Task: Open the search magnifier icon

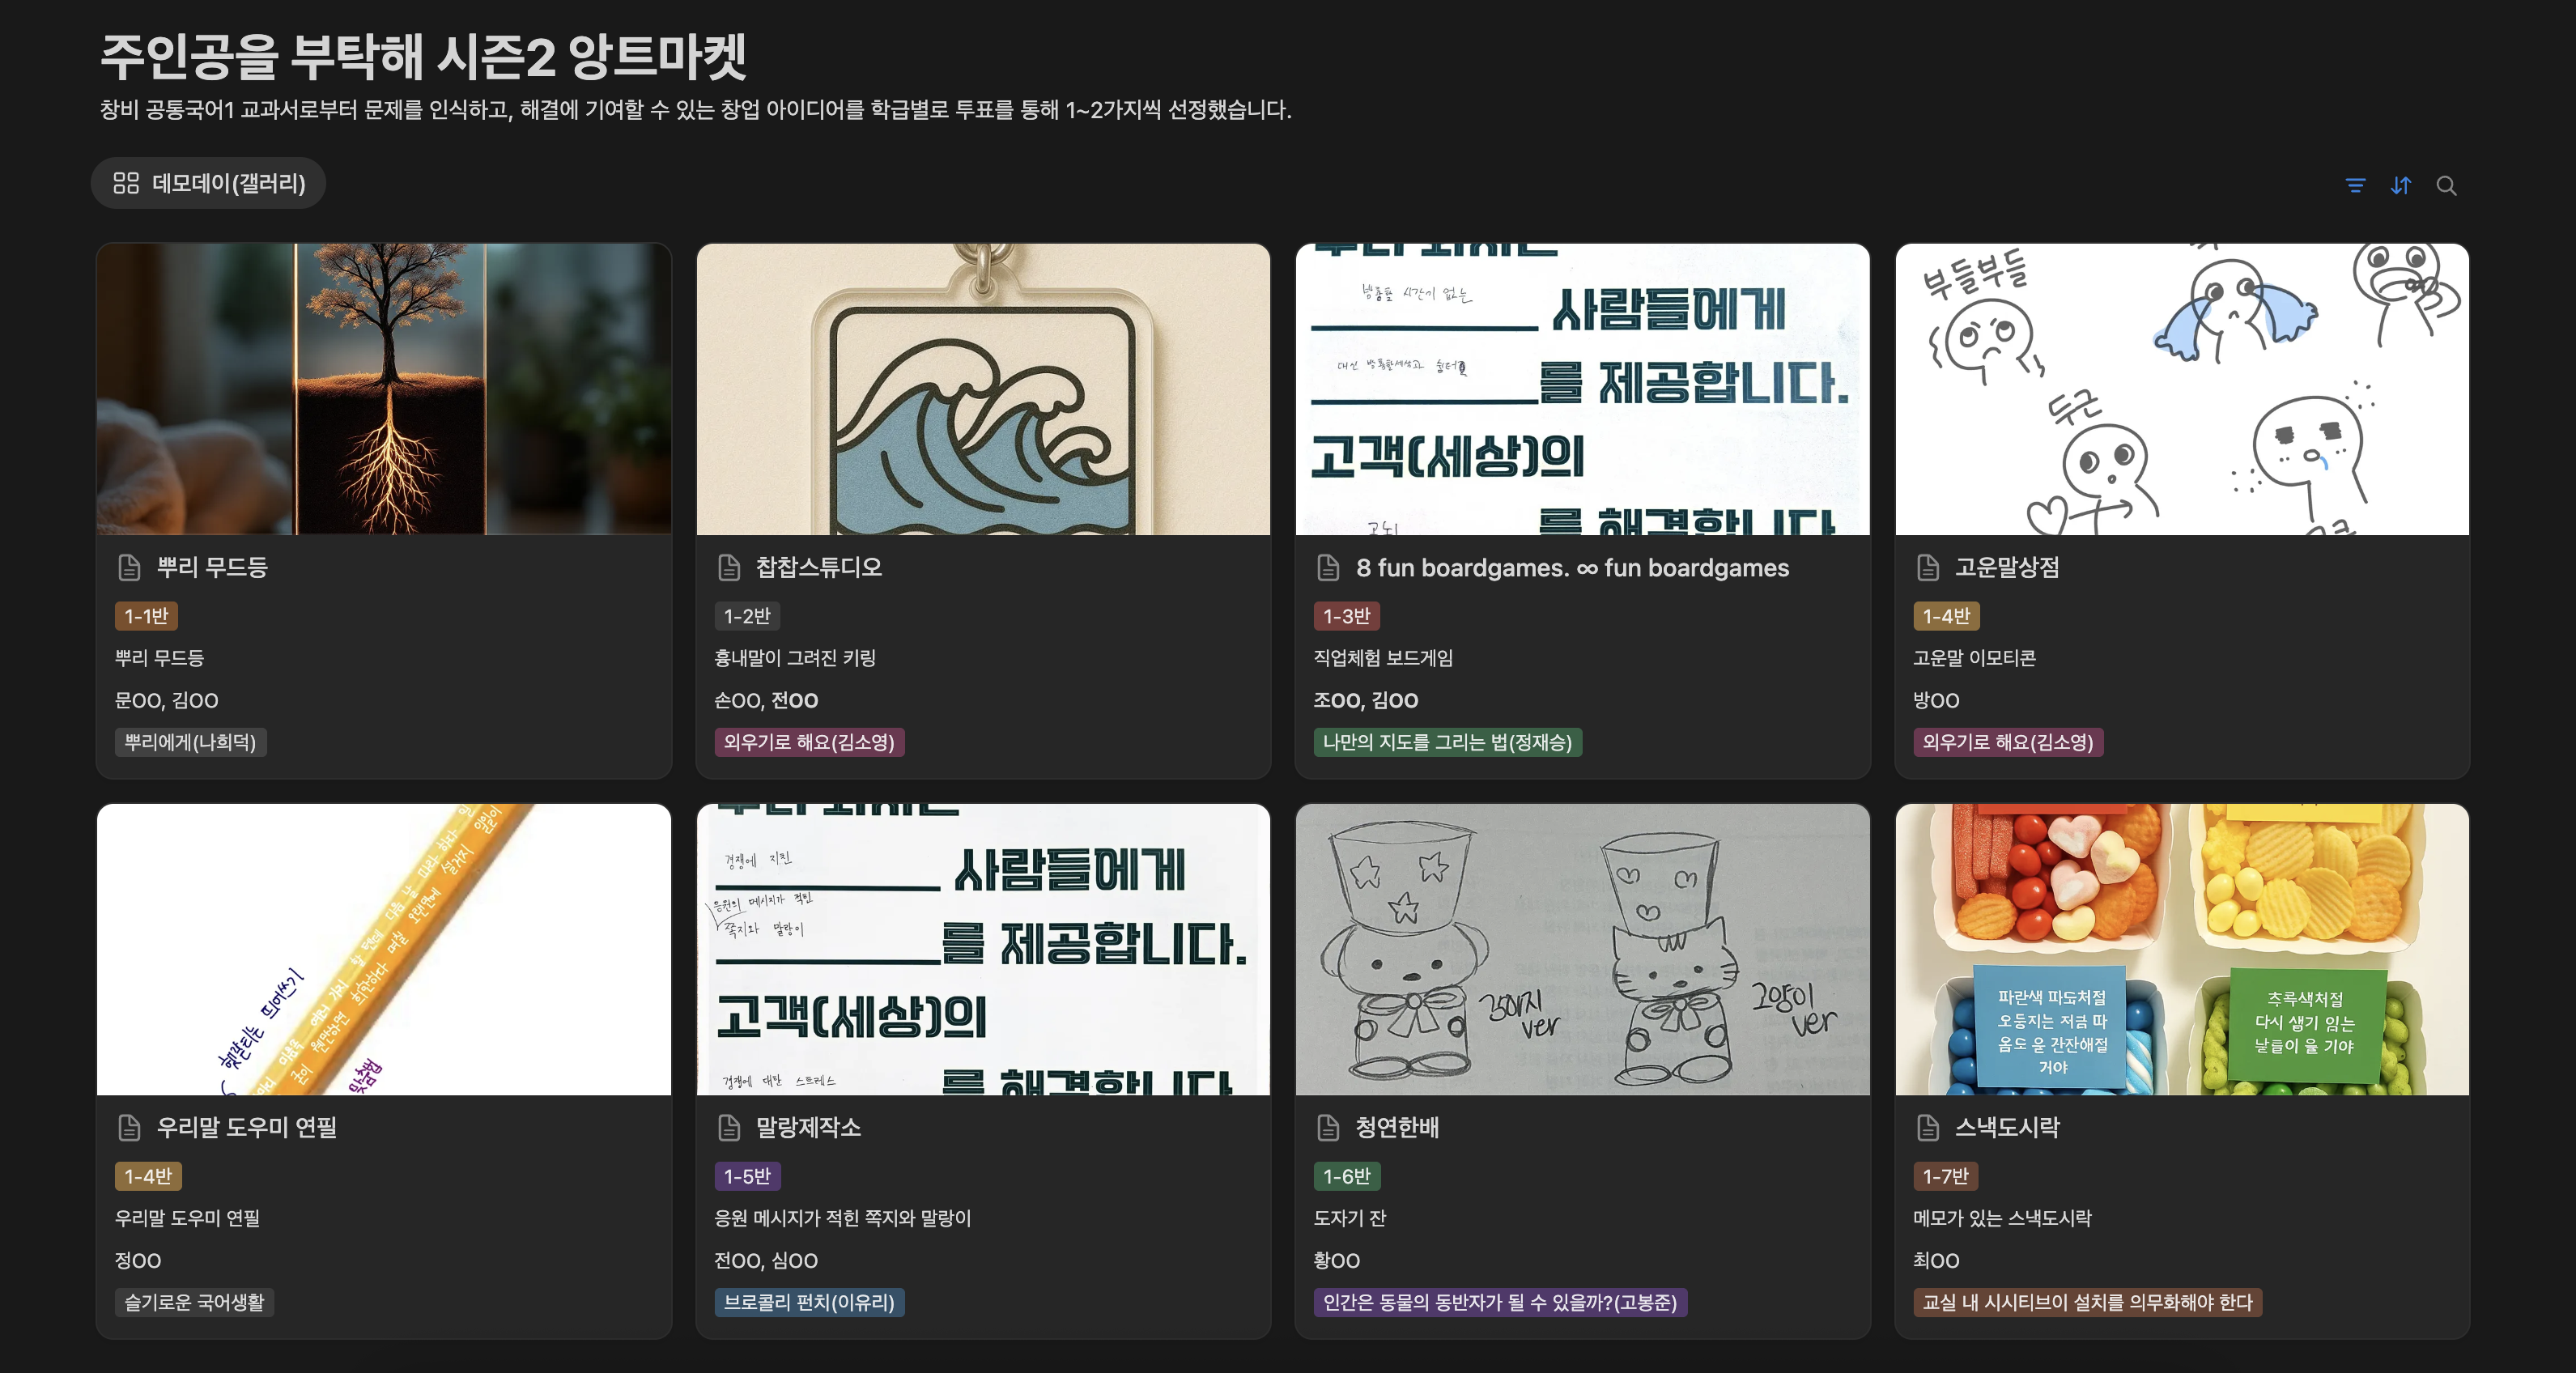Action: (2446, 185)
